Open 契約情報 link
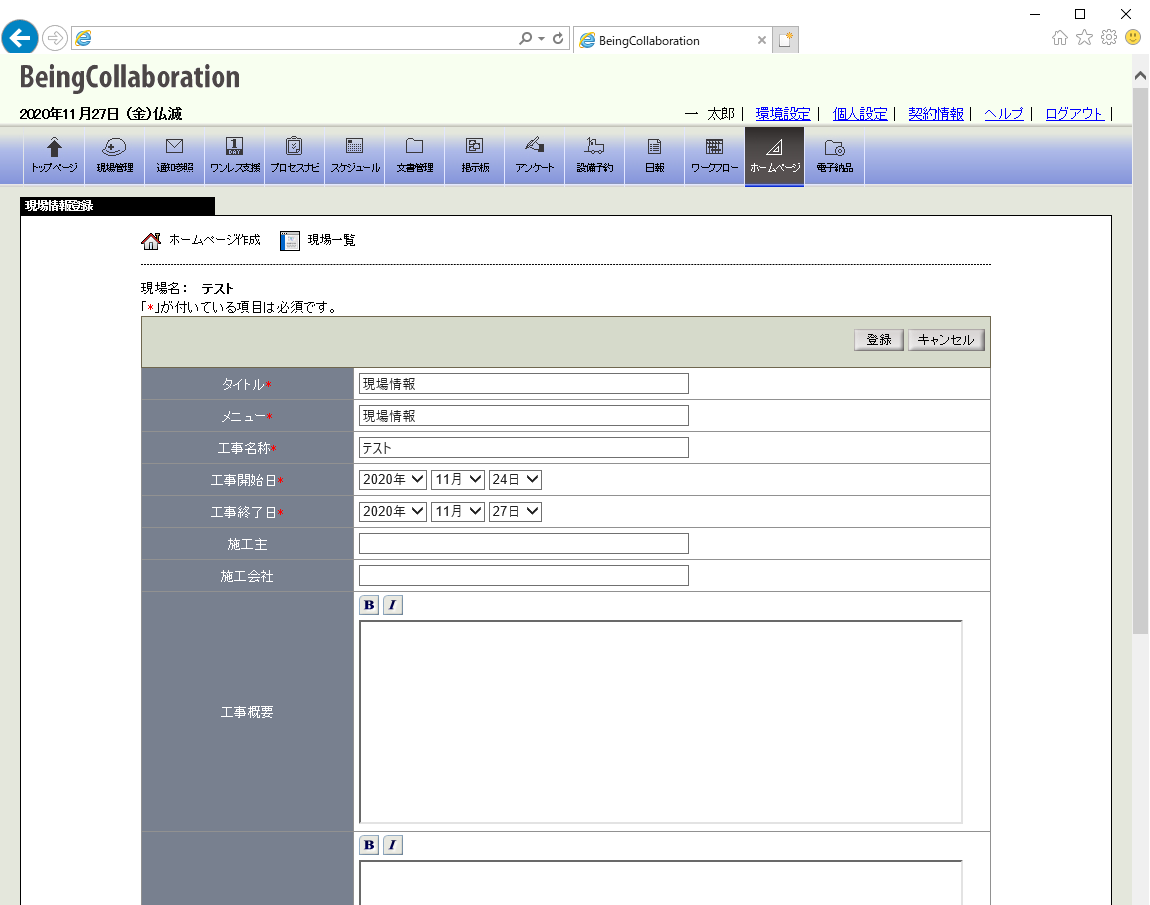The image size is (1150, 905). click(x=936, y=114)
